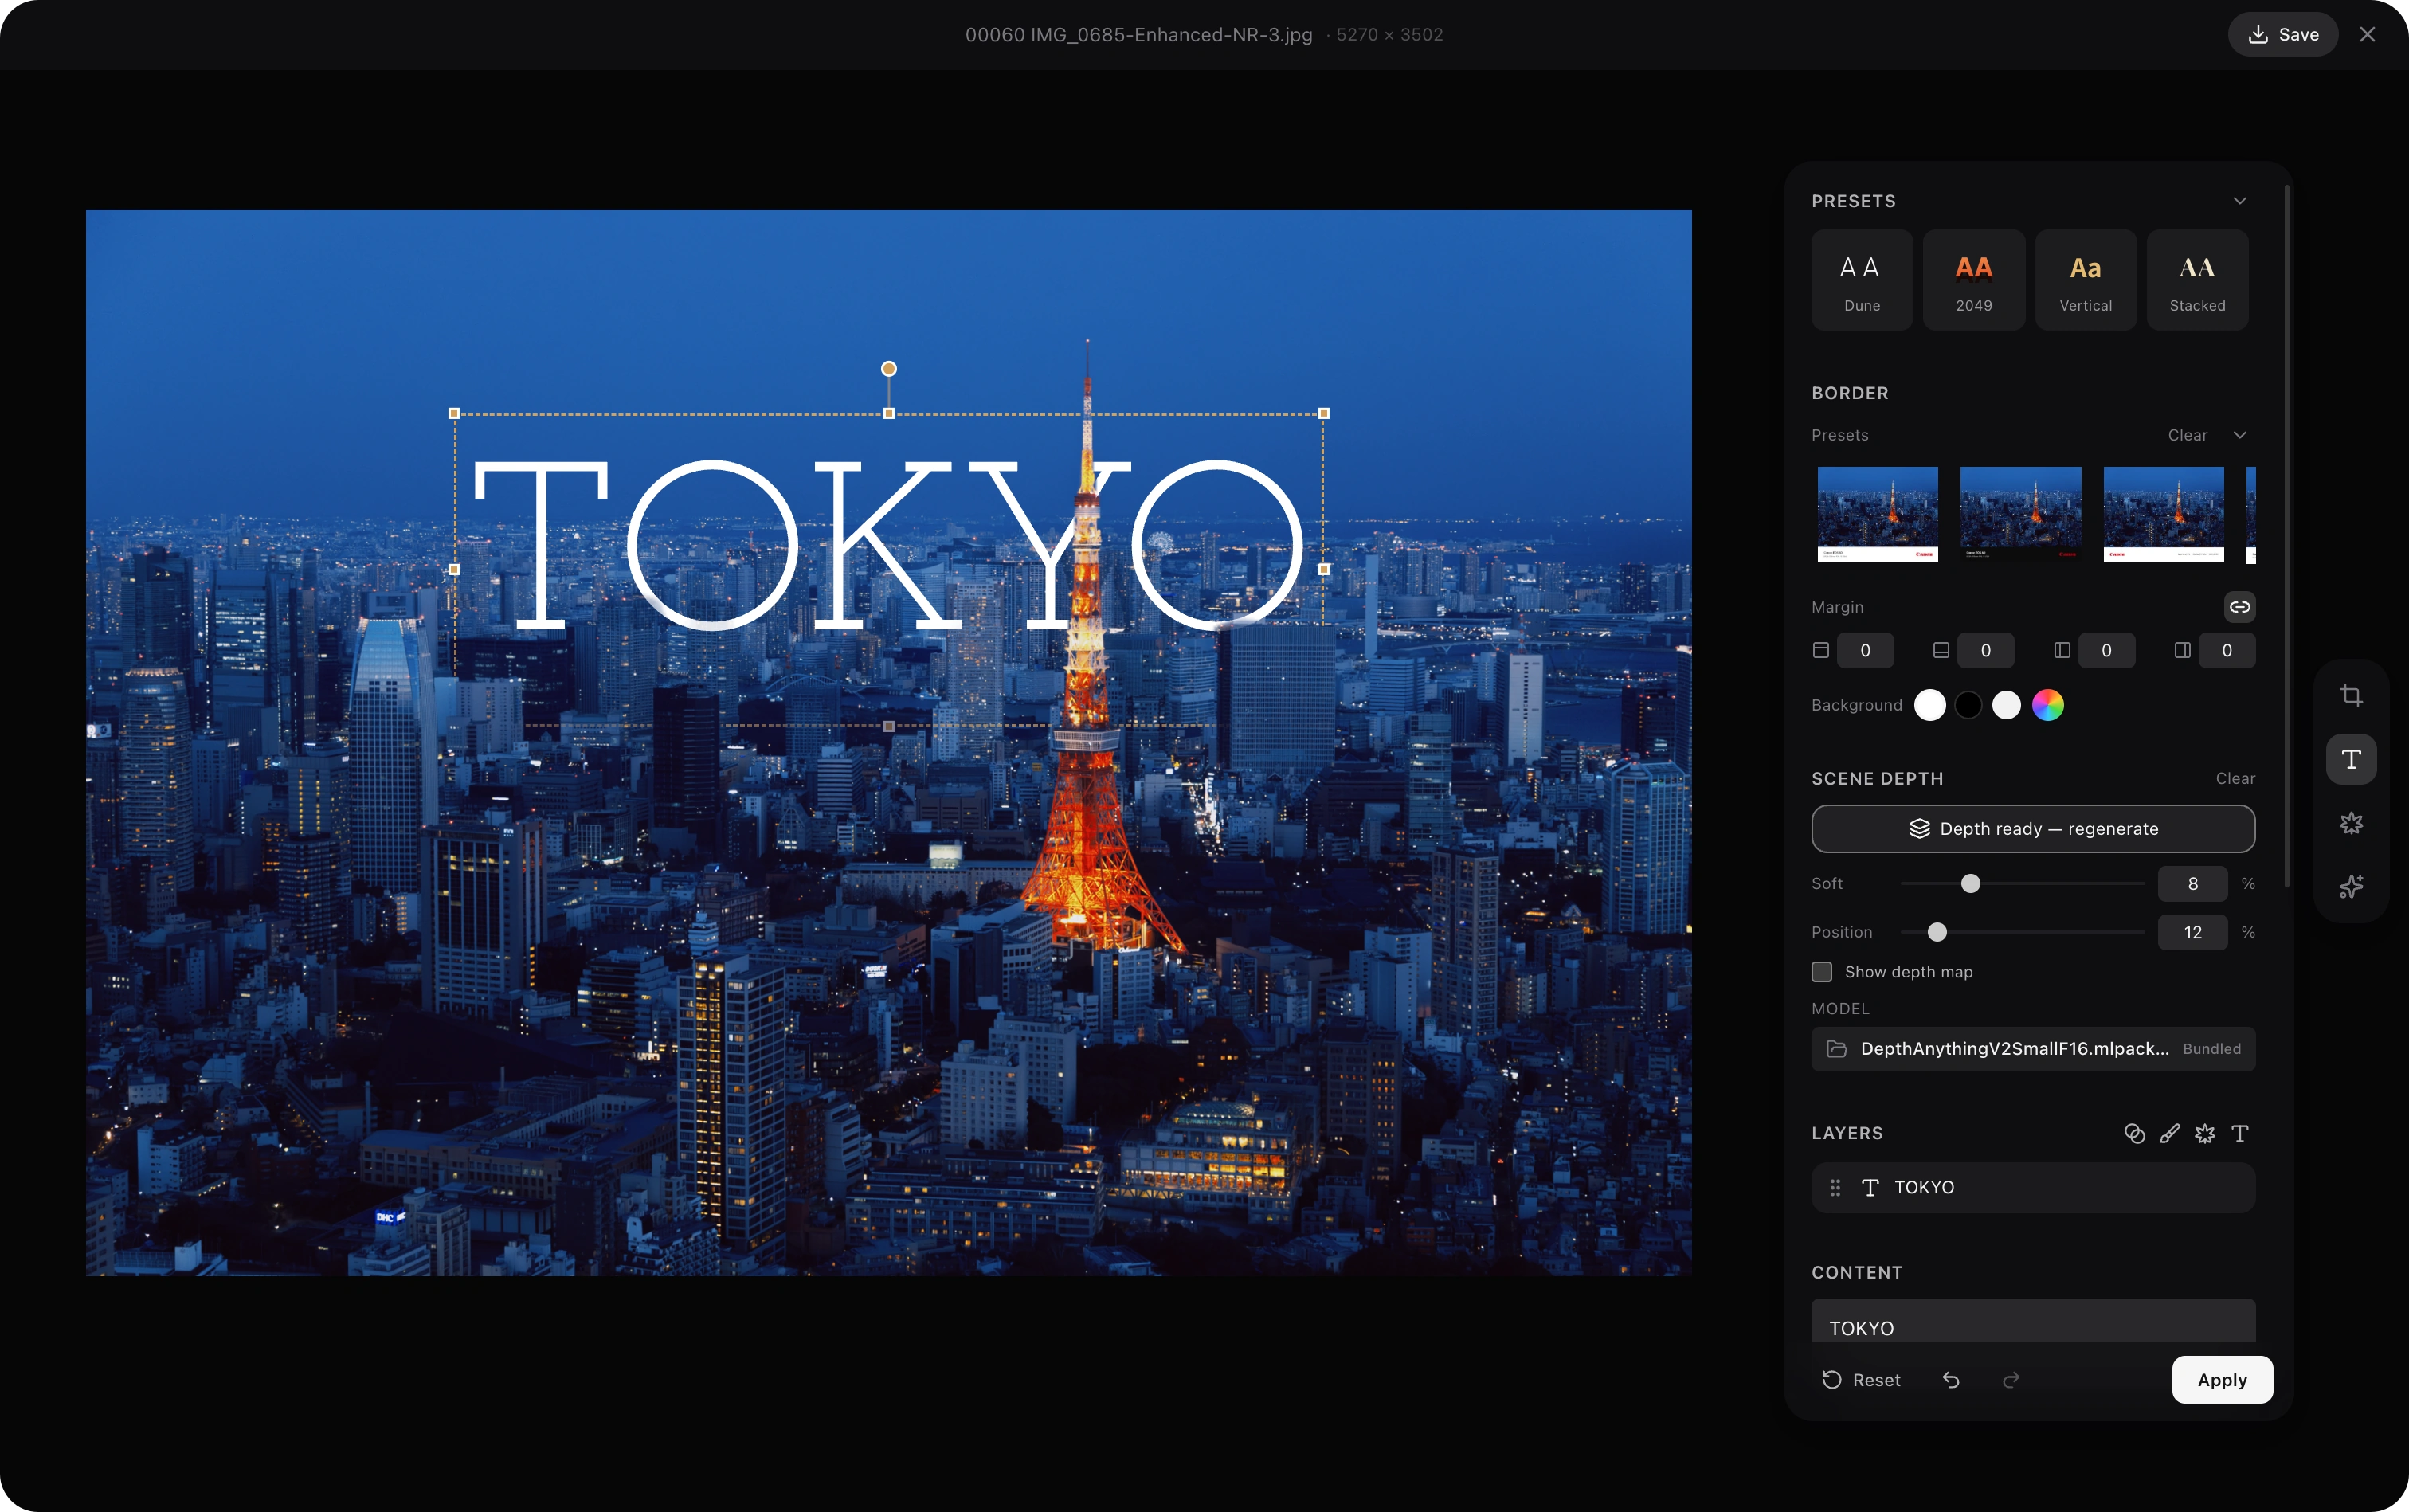
Task: Click the Soft slider handle
Action: point(1970,884)
